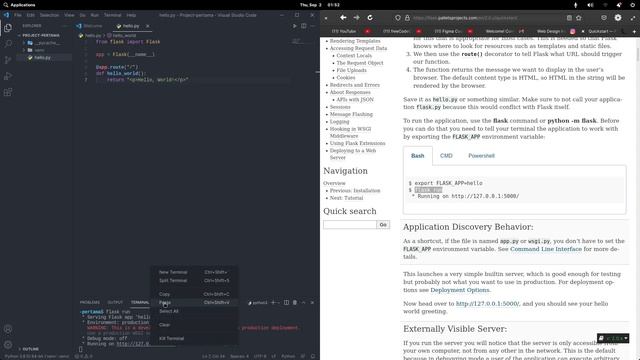Open the Help menu in VS Code
Viewport: 640px width, 360px height.
(x=131, y=15)
